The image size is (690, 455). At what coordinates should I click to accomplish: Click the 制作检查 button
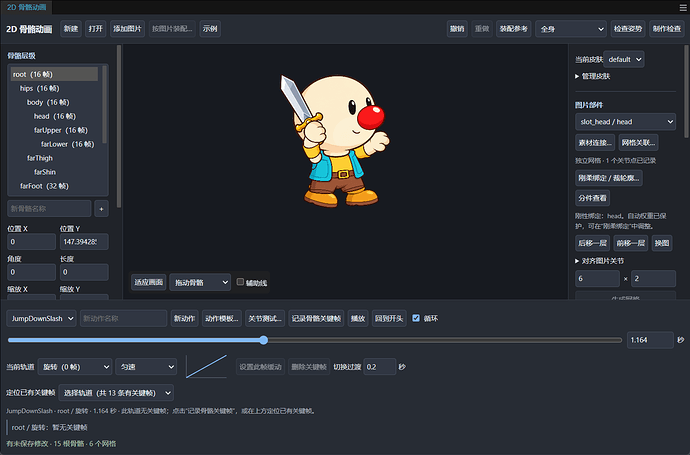click(x=667, y=29)
